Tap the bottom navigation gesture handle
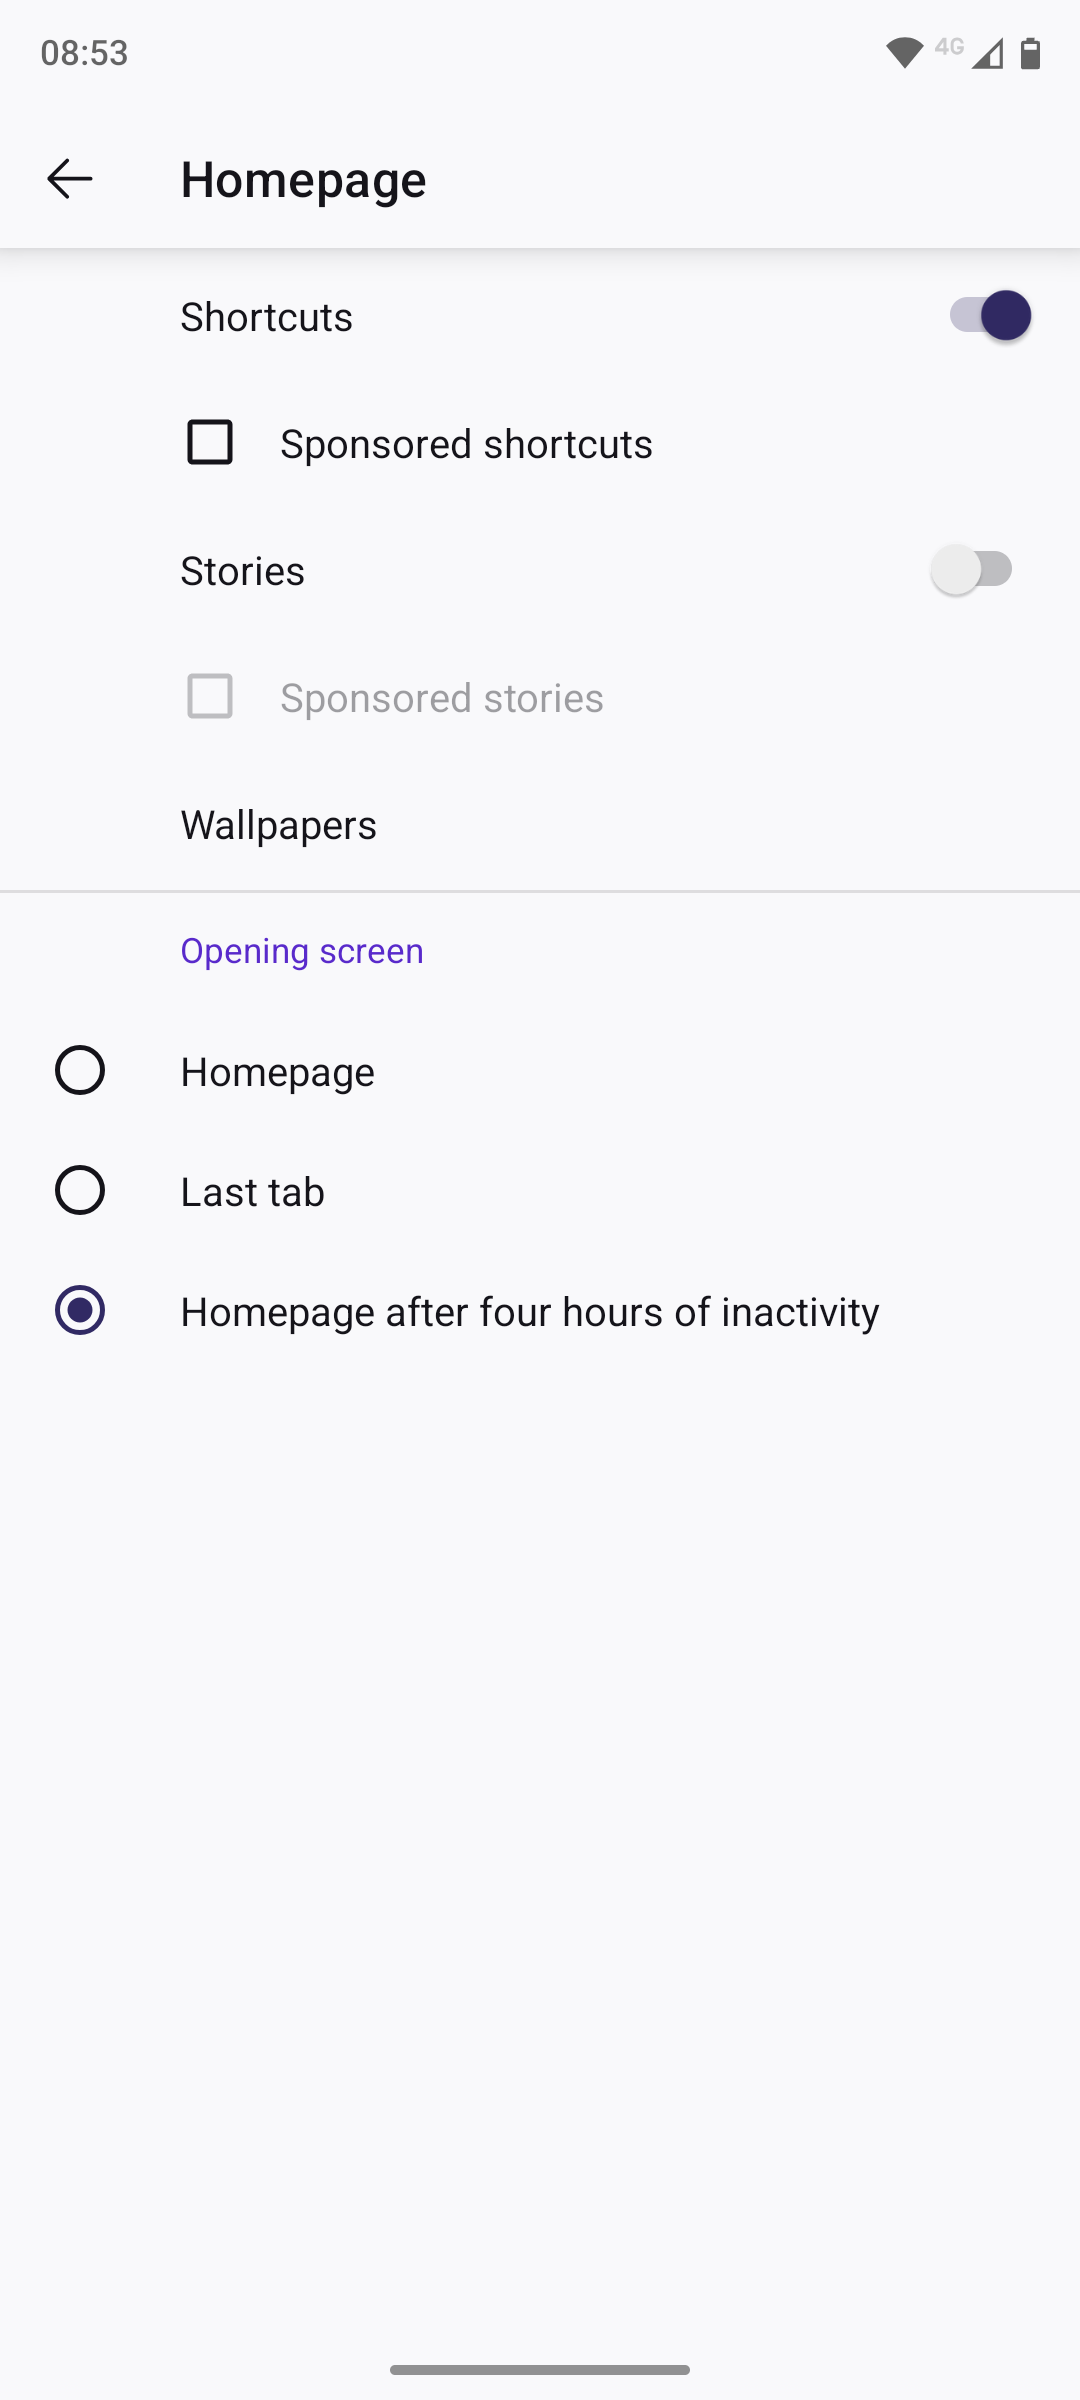Image resolution: width=1080 pixels, height=2400 pixels. click(540, 2369)
